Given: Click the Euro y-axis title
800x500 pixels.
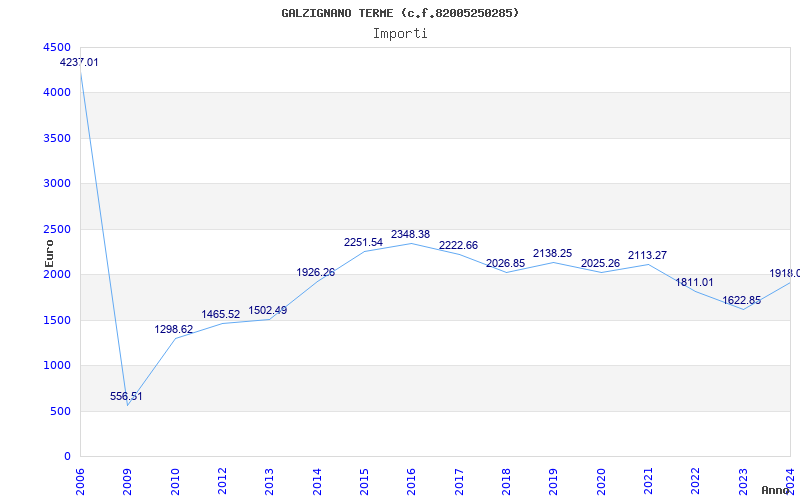Looking at the screenshot, I should (x=49, y=252).
